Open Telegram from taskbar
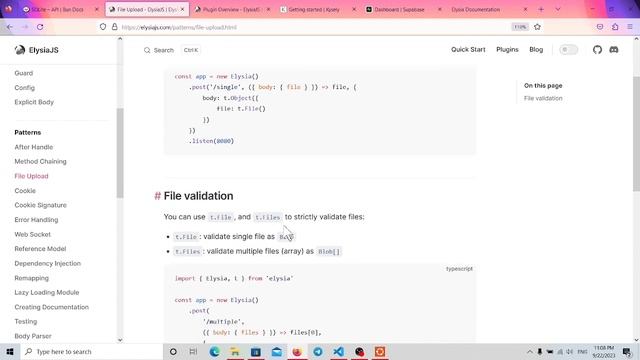This screenshot has width=640, height=360. click(318, 351)
